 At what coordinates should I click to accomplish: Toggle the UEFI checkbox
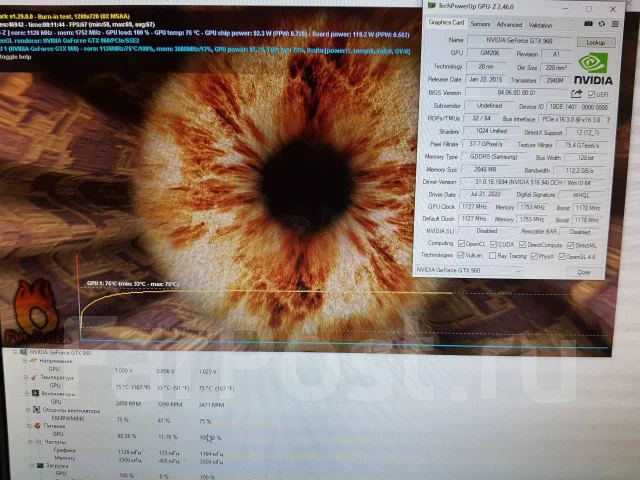591,94
